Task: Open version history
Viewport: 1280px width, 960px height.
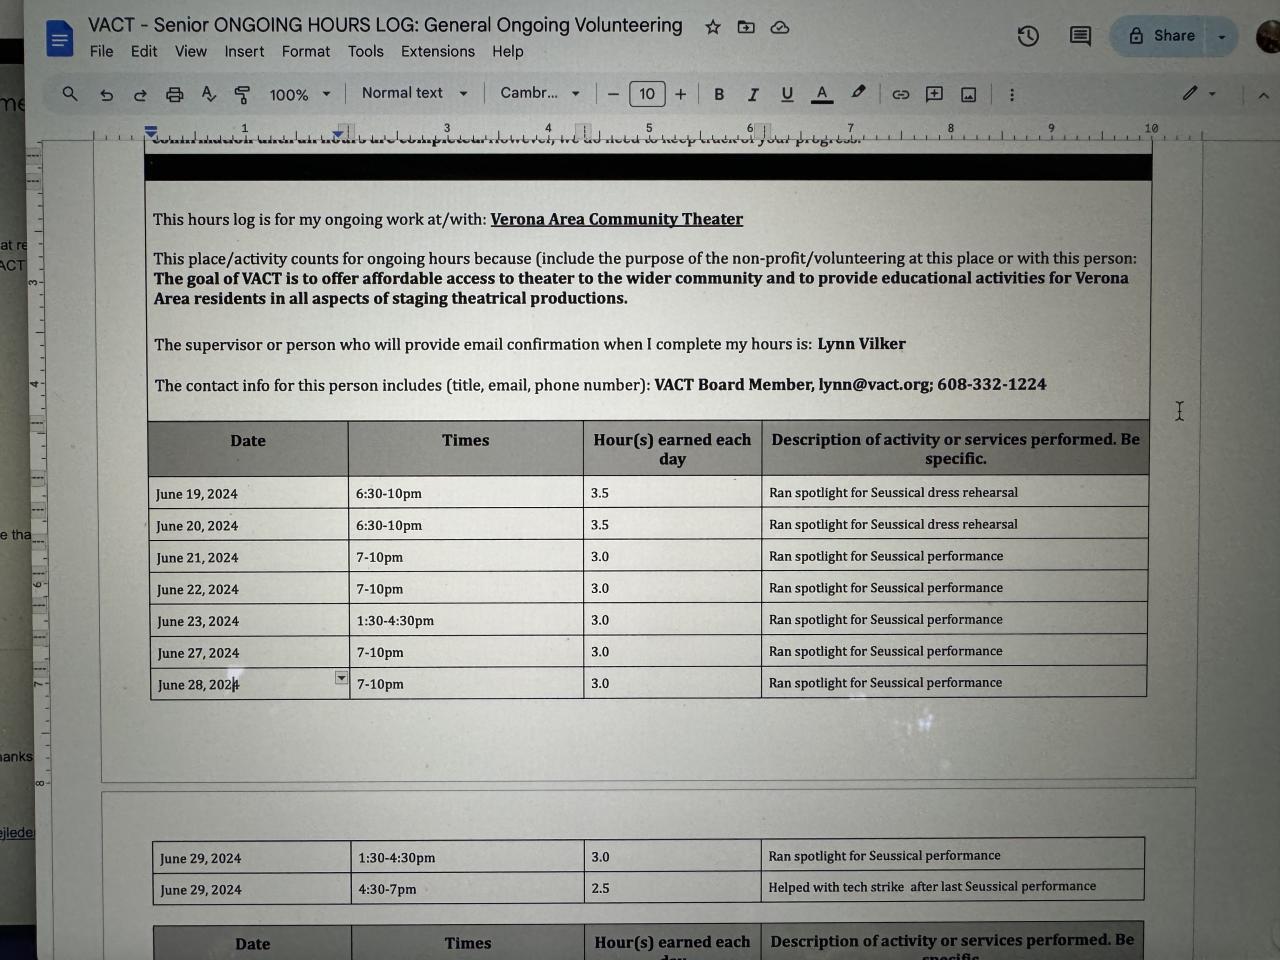Action: point(1028,37)
